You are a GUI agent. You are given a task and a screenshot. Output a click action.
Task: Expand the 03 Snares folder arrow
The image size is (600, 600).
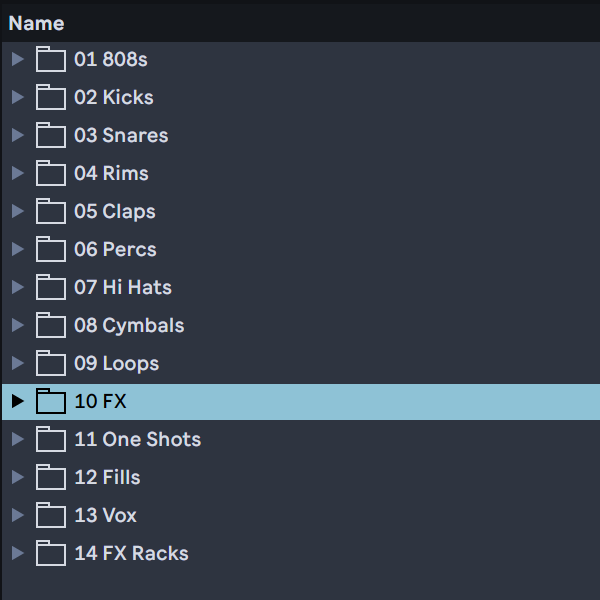pyautogui.click(x=17, y=135)
